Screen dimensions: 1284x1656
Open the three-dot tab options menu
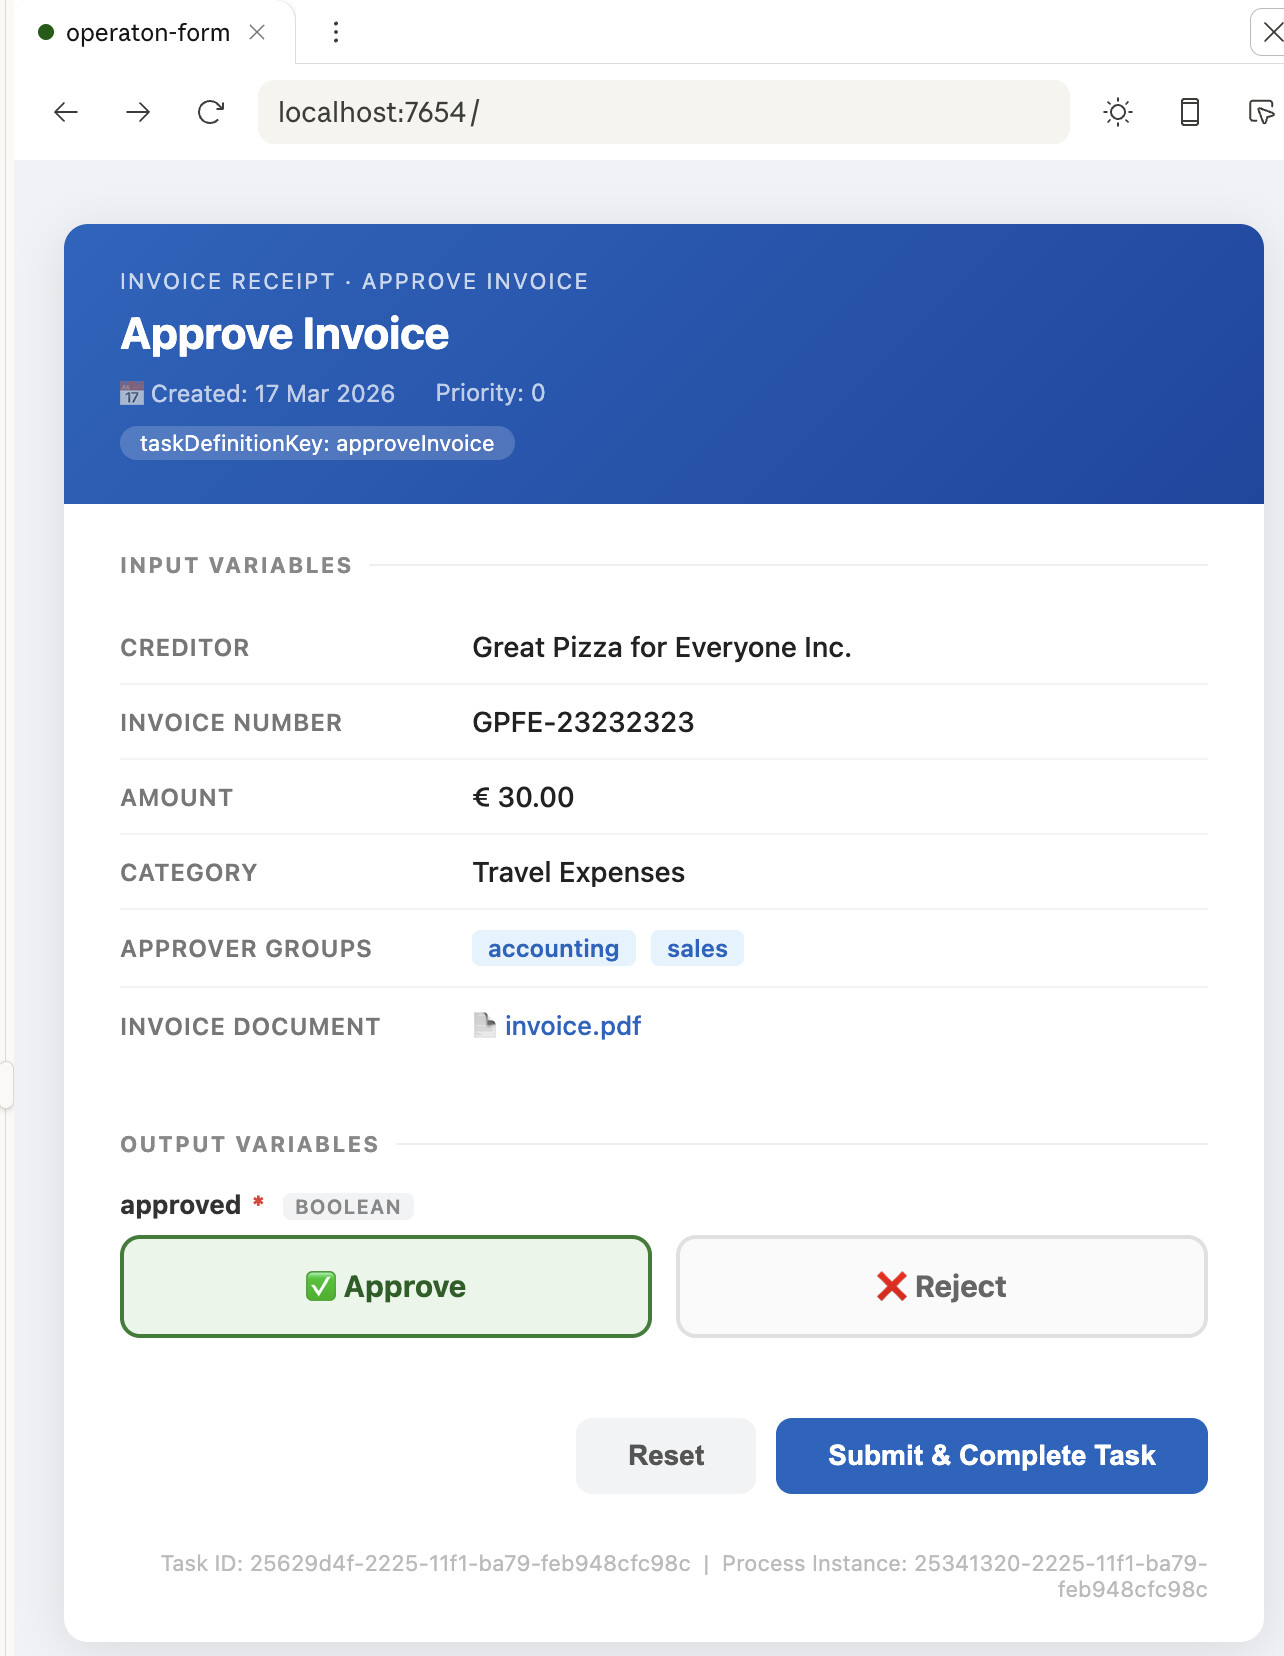pos(336,33)
